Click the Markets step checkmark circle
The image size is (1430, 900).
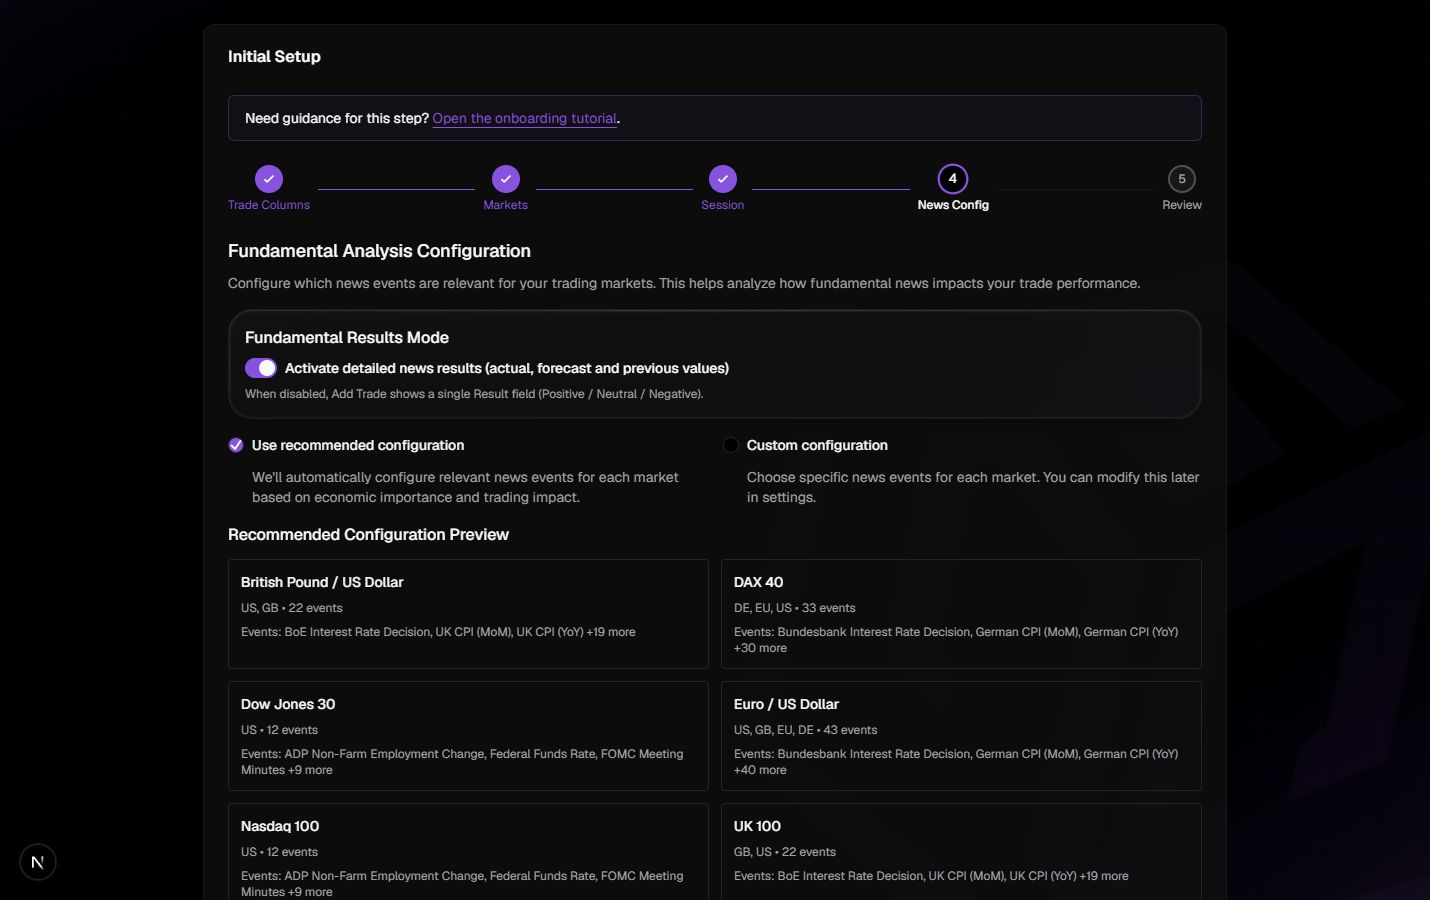tap(506, 179)
